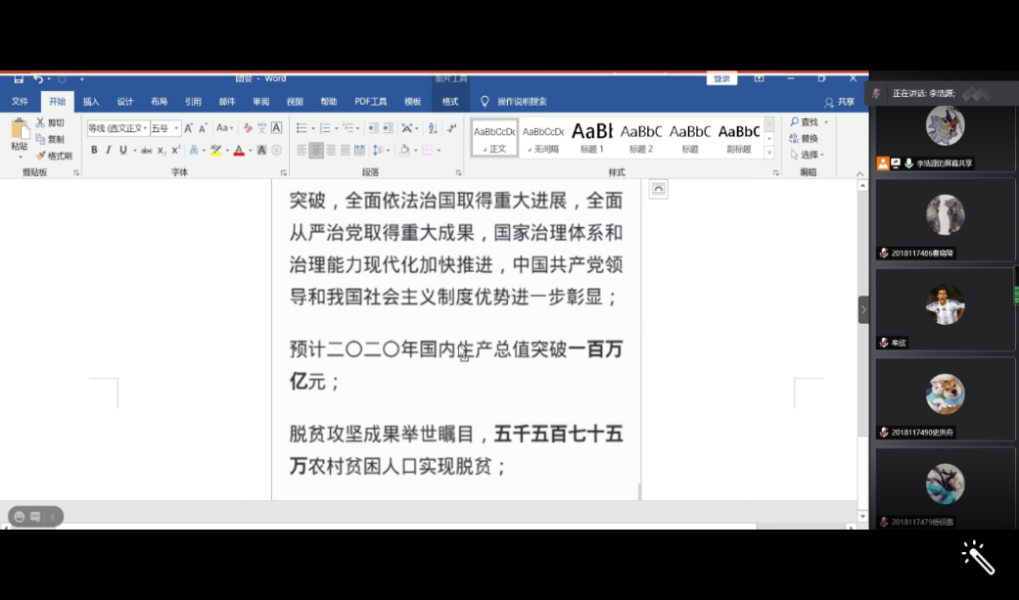Click the Grow Font icon
Image resolution: width=1019 pixels, height=600 pixels.
pos(188,128)
